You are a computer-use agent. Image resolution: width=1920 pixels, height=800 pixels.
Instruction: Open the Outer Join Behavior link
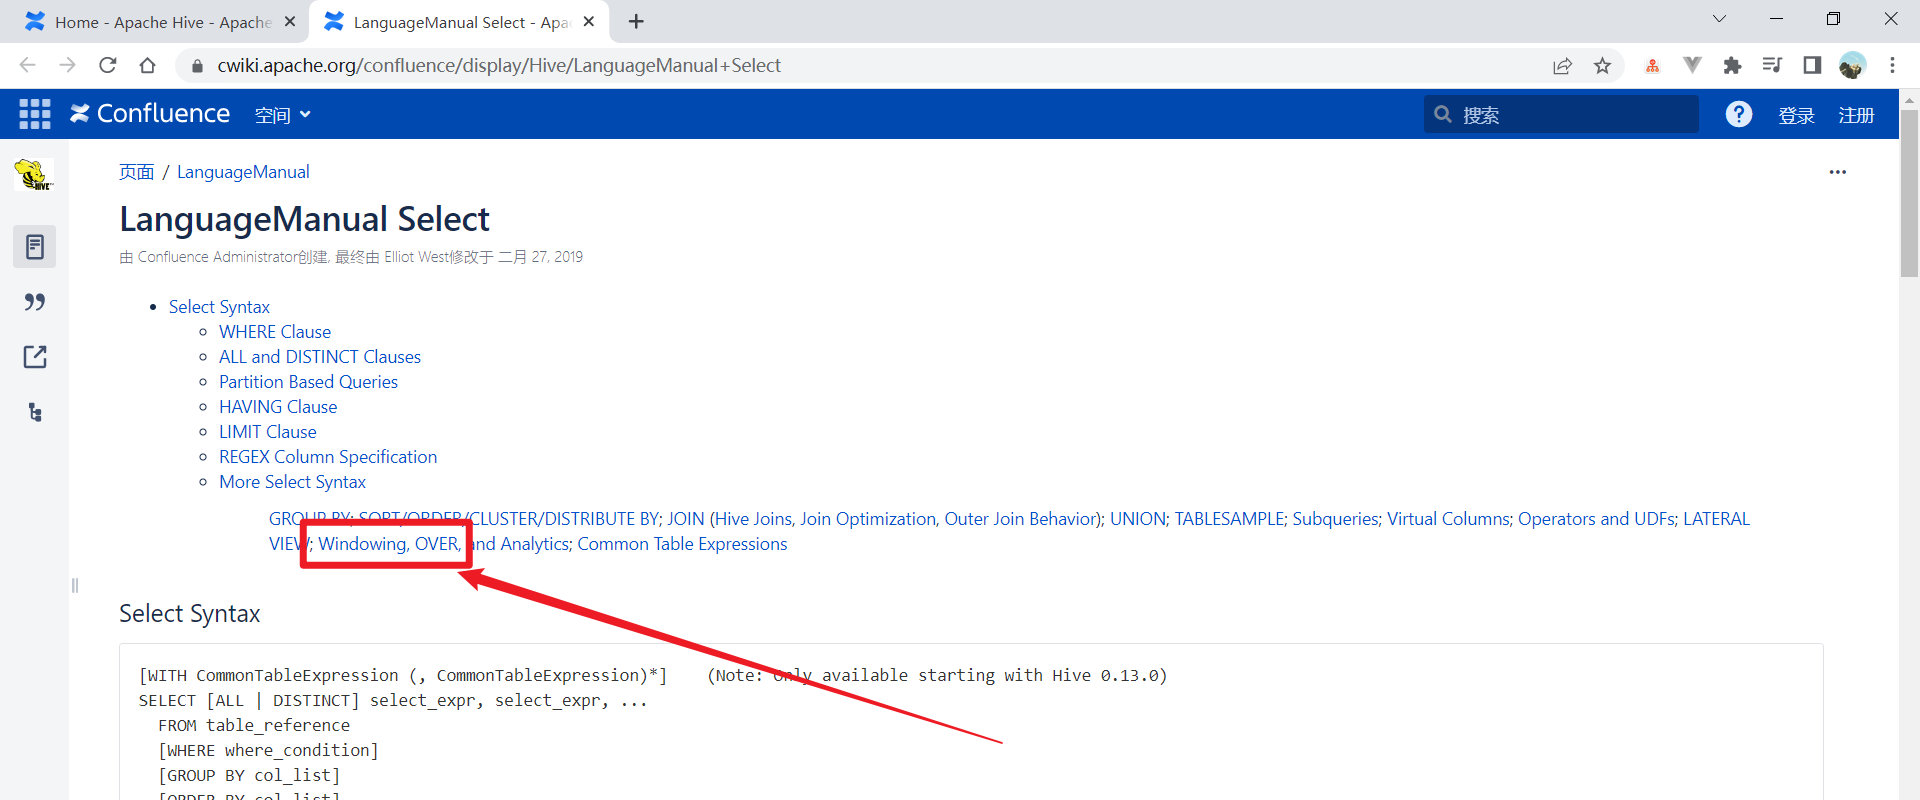tap(1021, 519)
